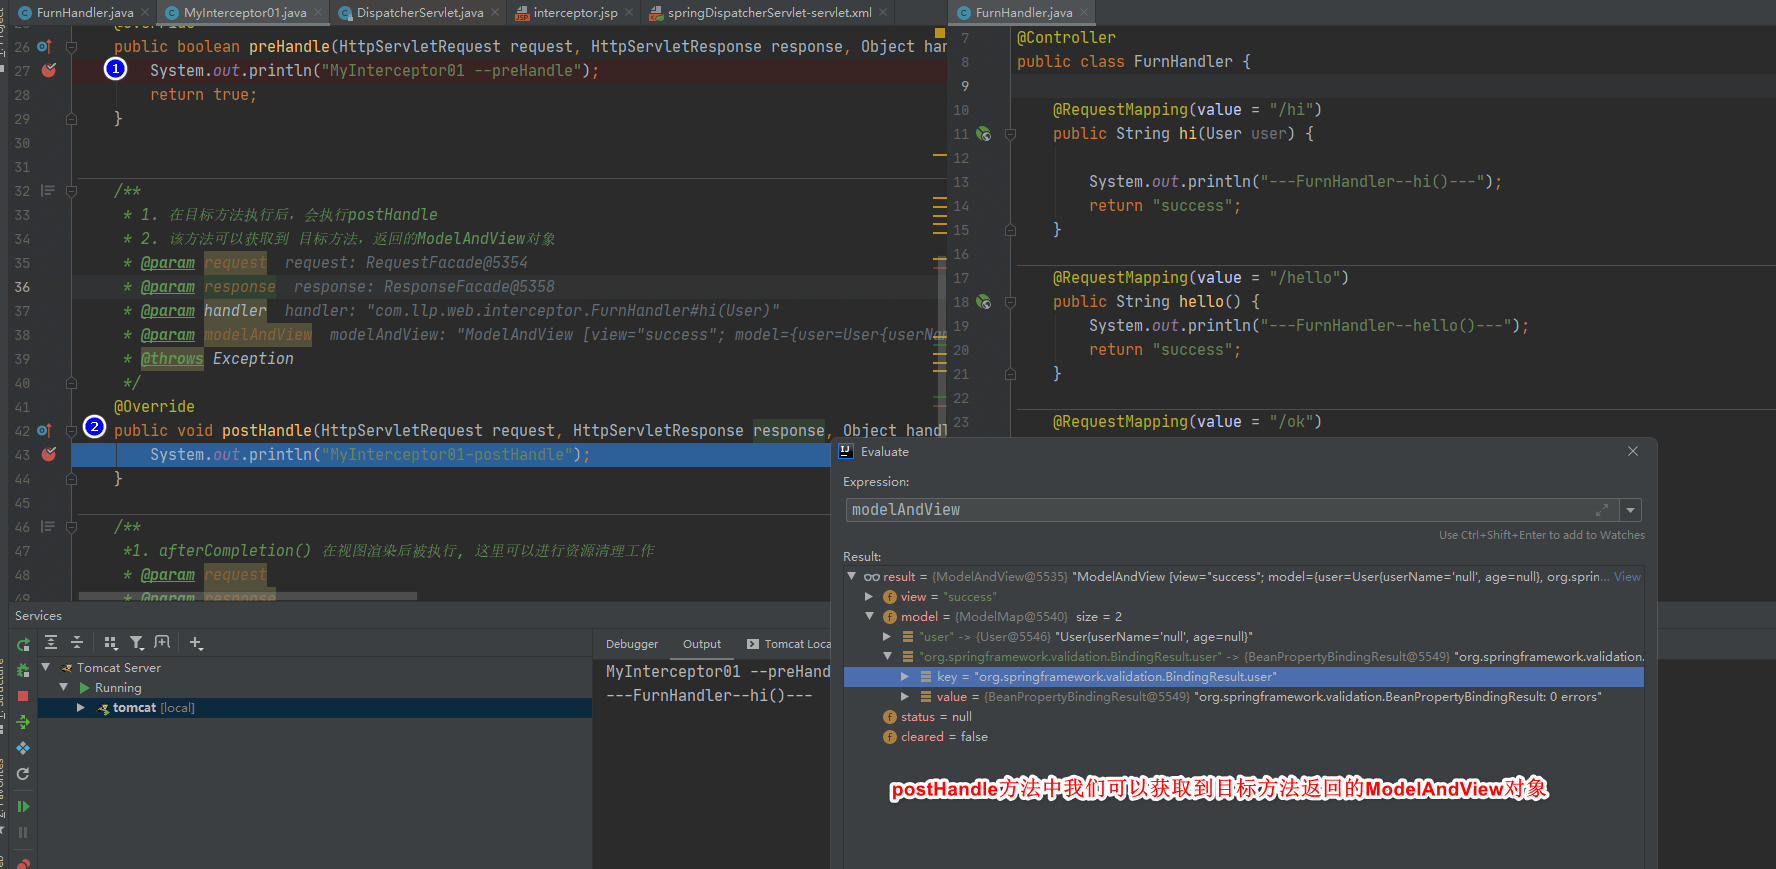Click the modelAndView expression input field
Viewport: 1776px width, 869px height.
click(x=1220, y=510)
